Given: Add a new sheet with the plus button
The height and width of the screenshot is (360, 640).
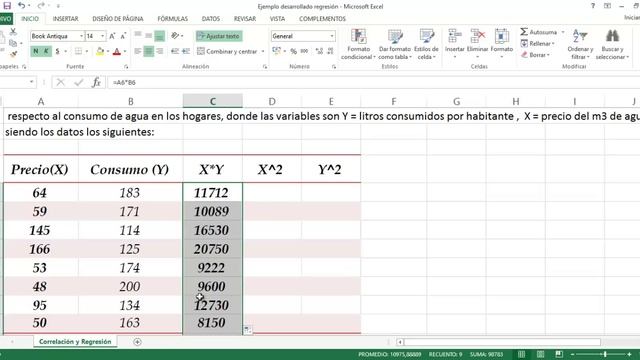Looking at the screenshot, I should pyautogui.click(x=137, y=342).
